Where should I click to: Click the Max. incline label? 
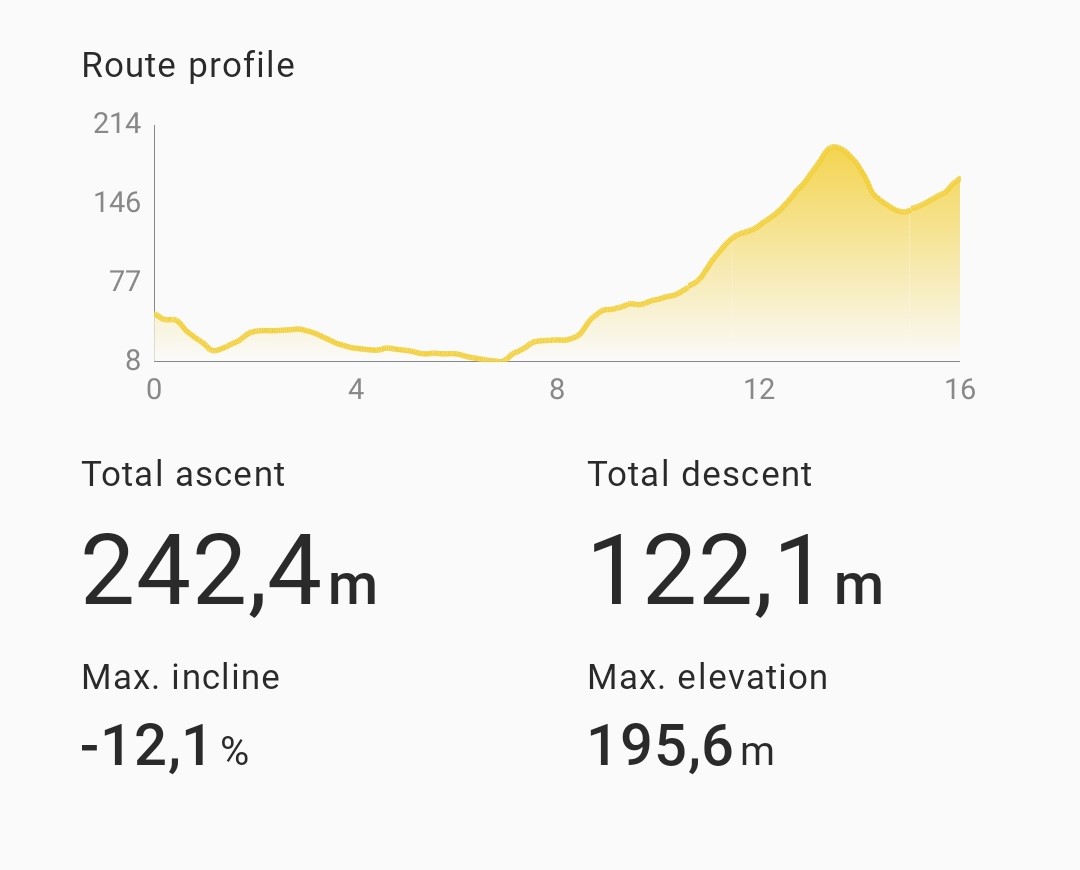(x=181, y=678)
